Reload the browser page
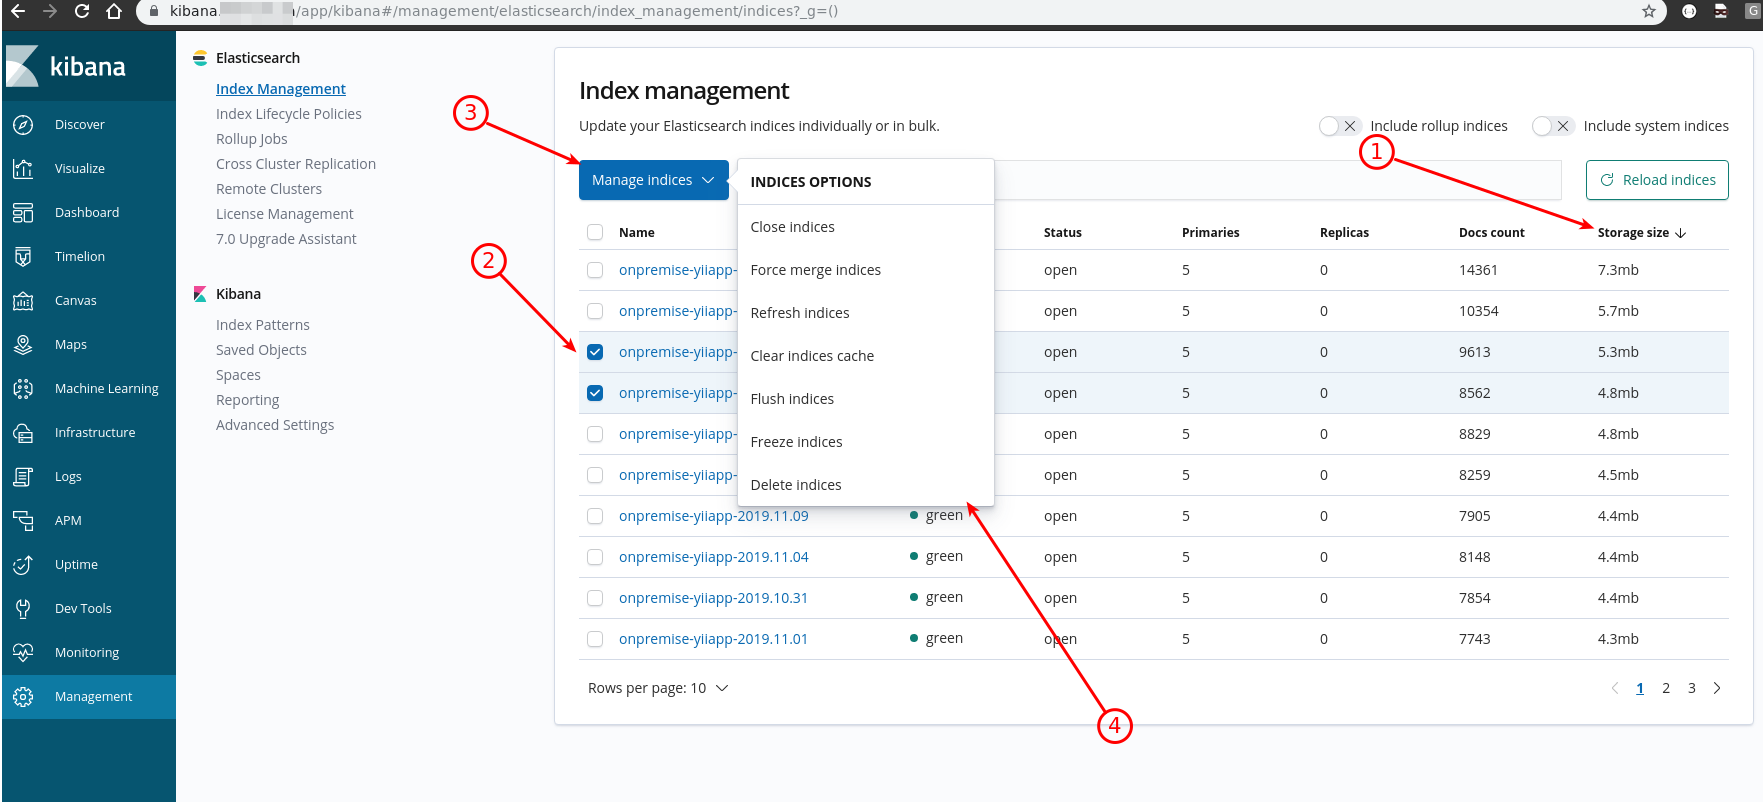Viewport: 1763px width, 802px height. [82, 11]
